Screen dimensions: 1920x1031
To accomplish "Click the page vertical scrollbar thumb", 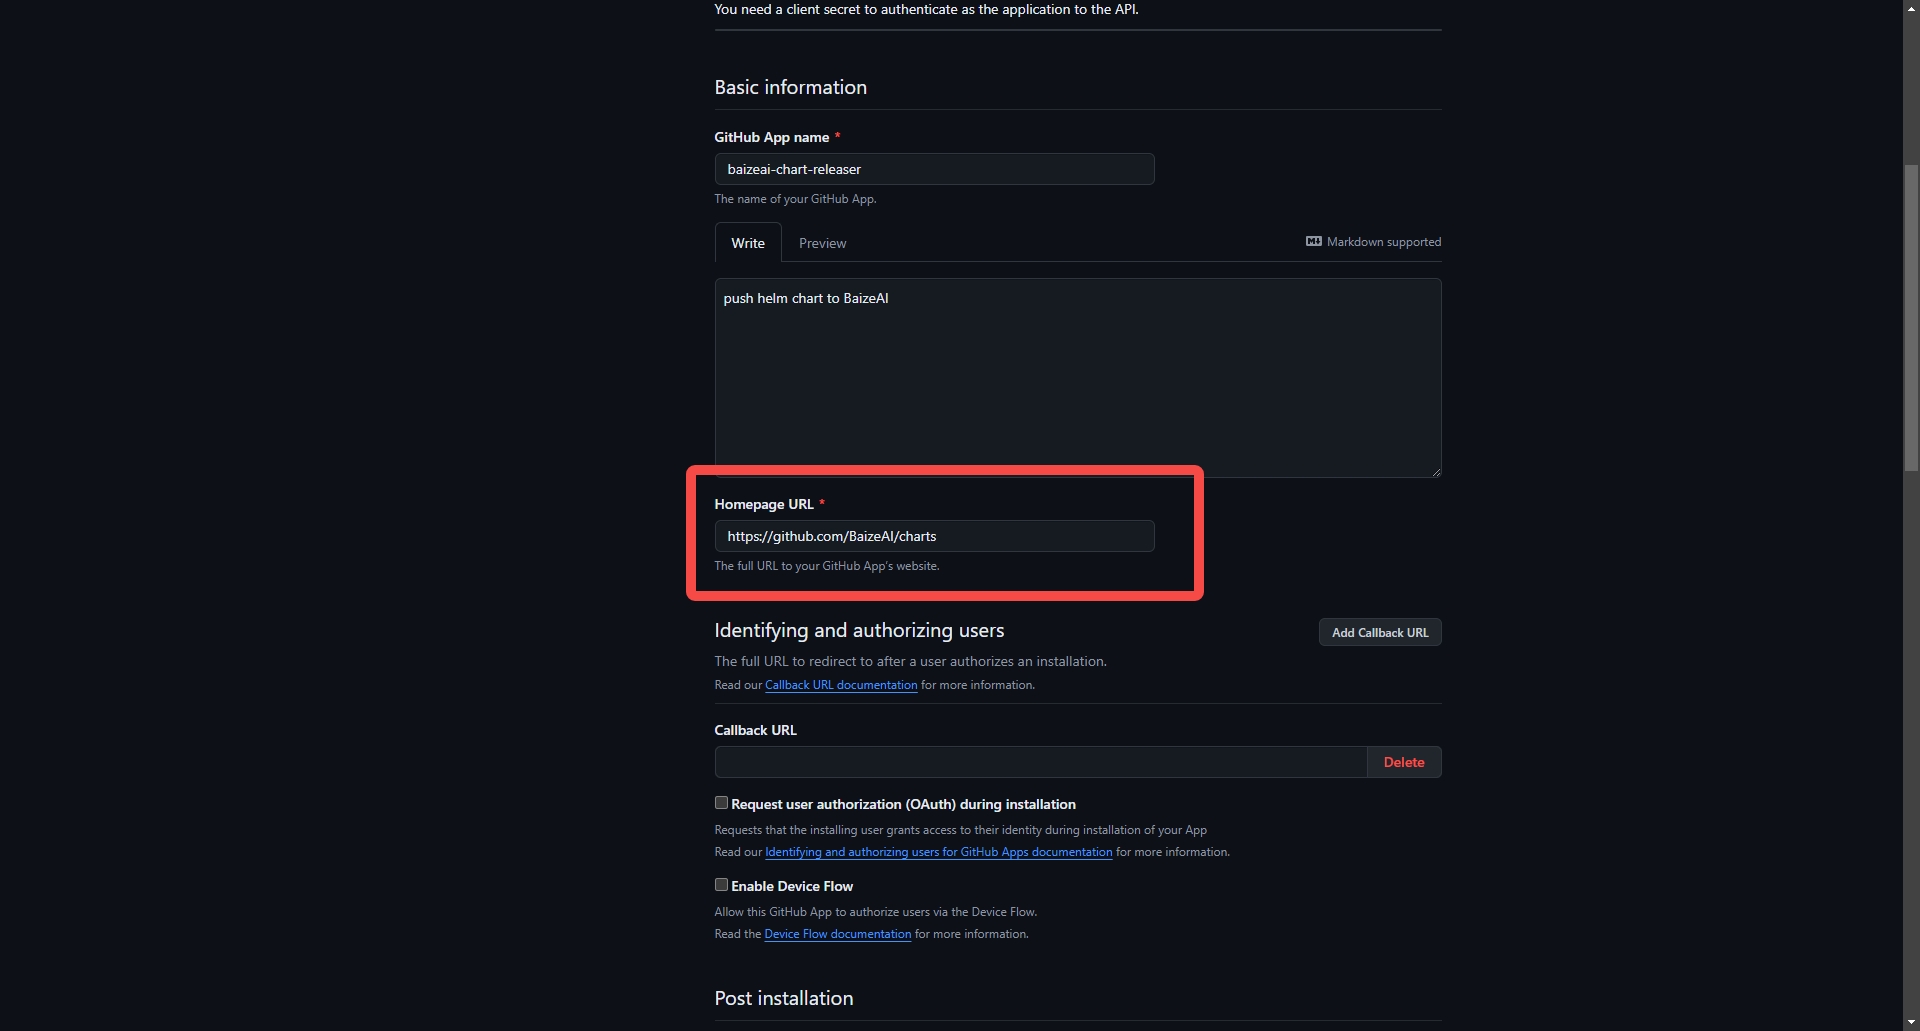I will tap(1911, 317).
